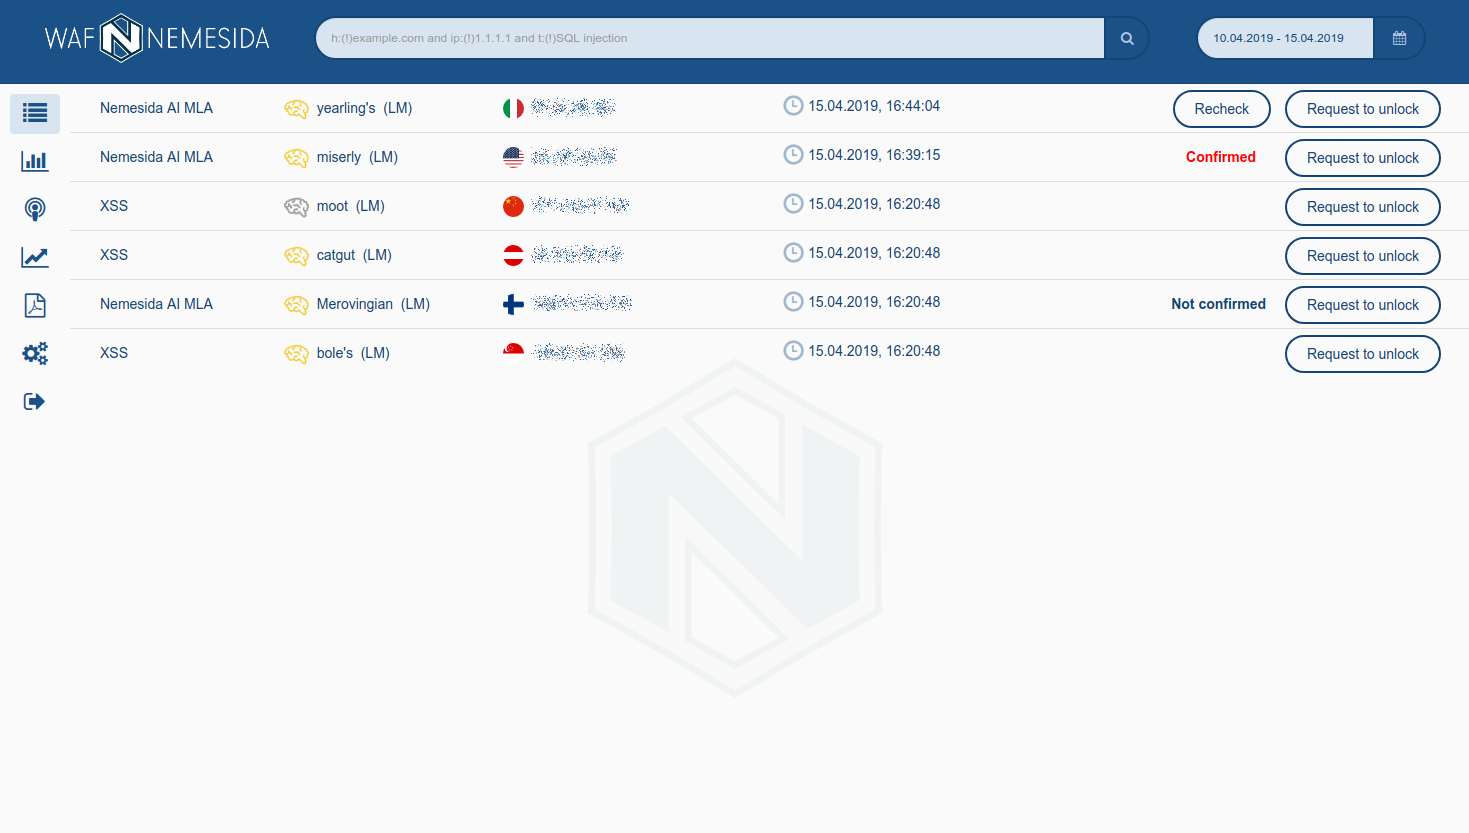Image resolution: width=1469 pixels, height=833 pixels.
Task: Request to unlock in catgut row
Action: (1362, 256)
